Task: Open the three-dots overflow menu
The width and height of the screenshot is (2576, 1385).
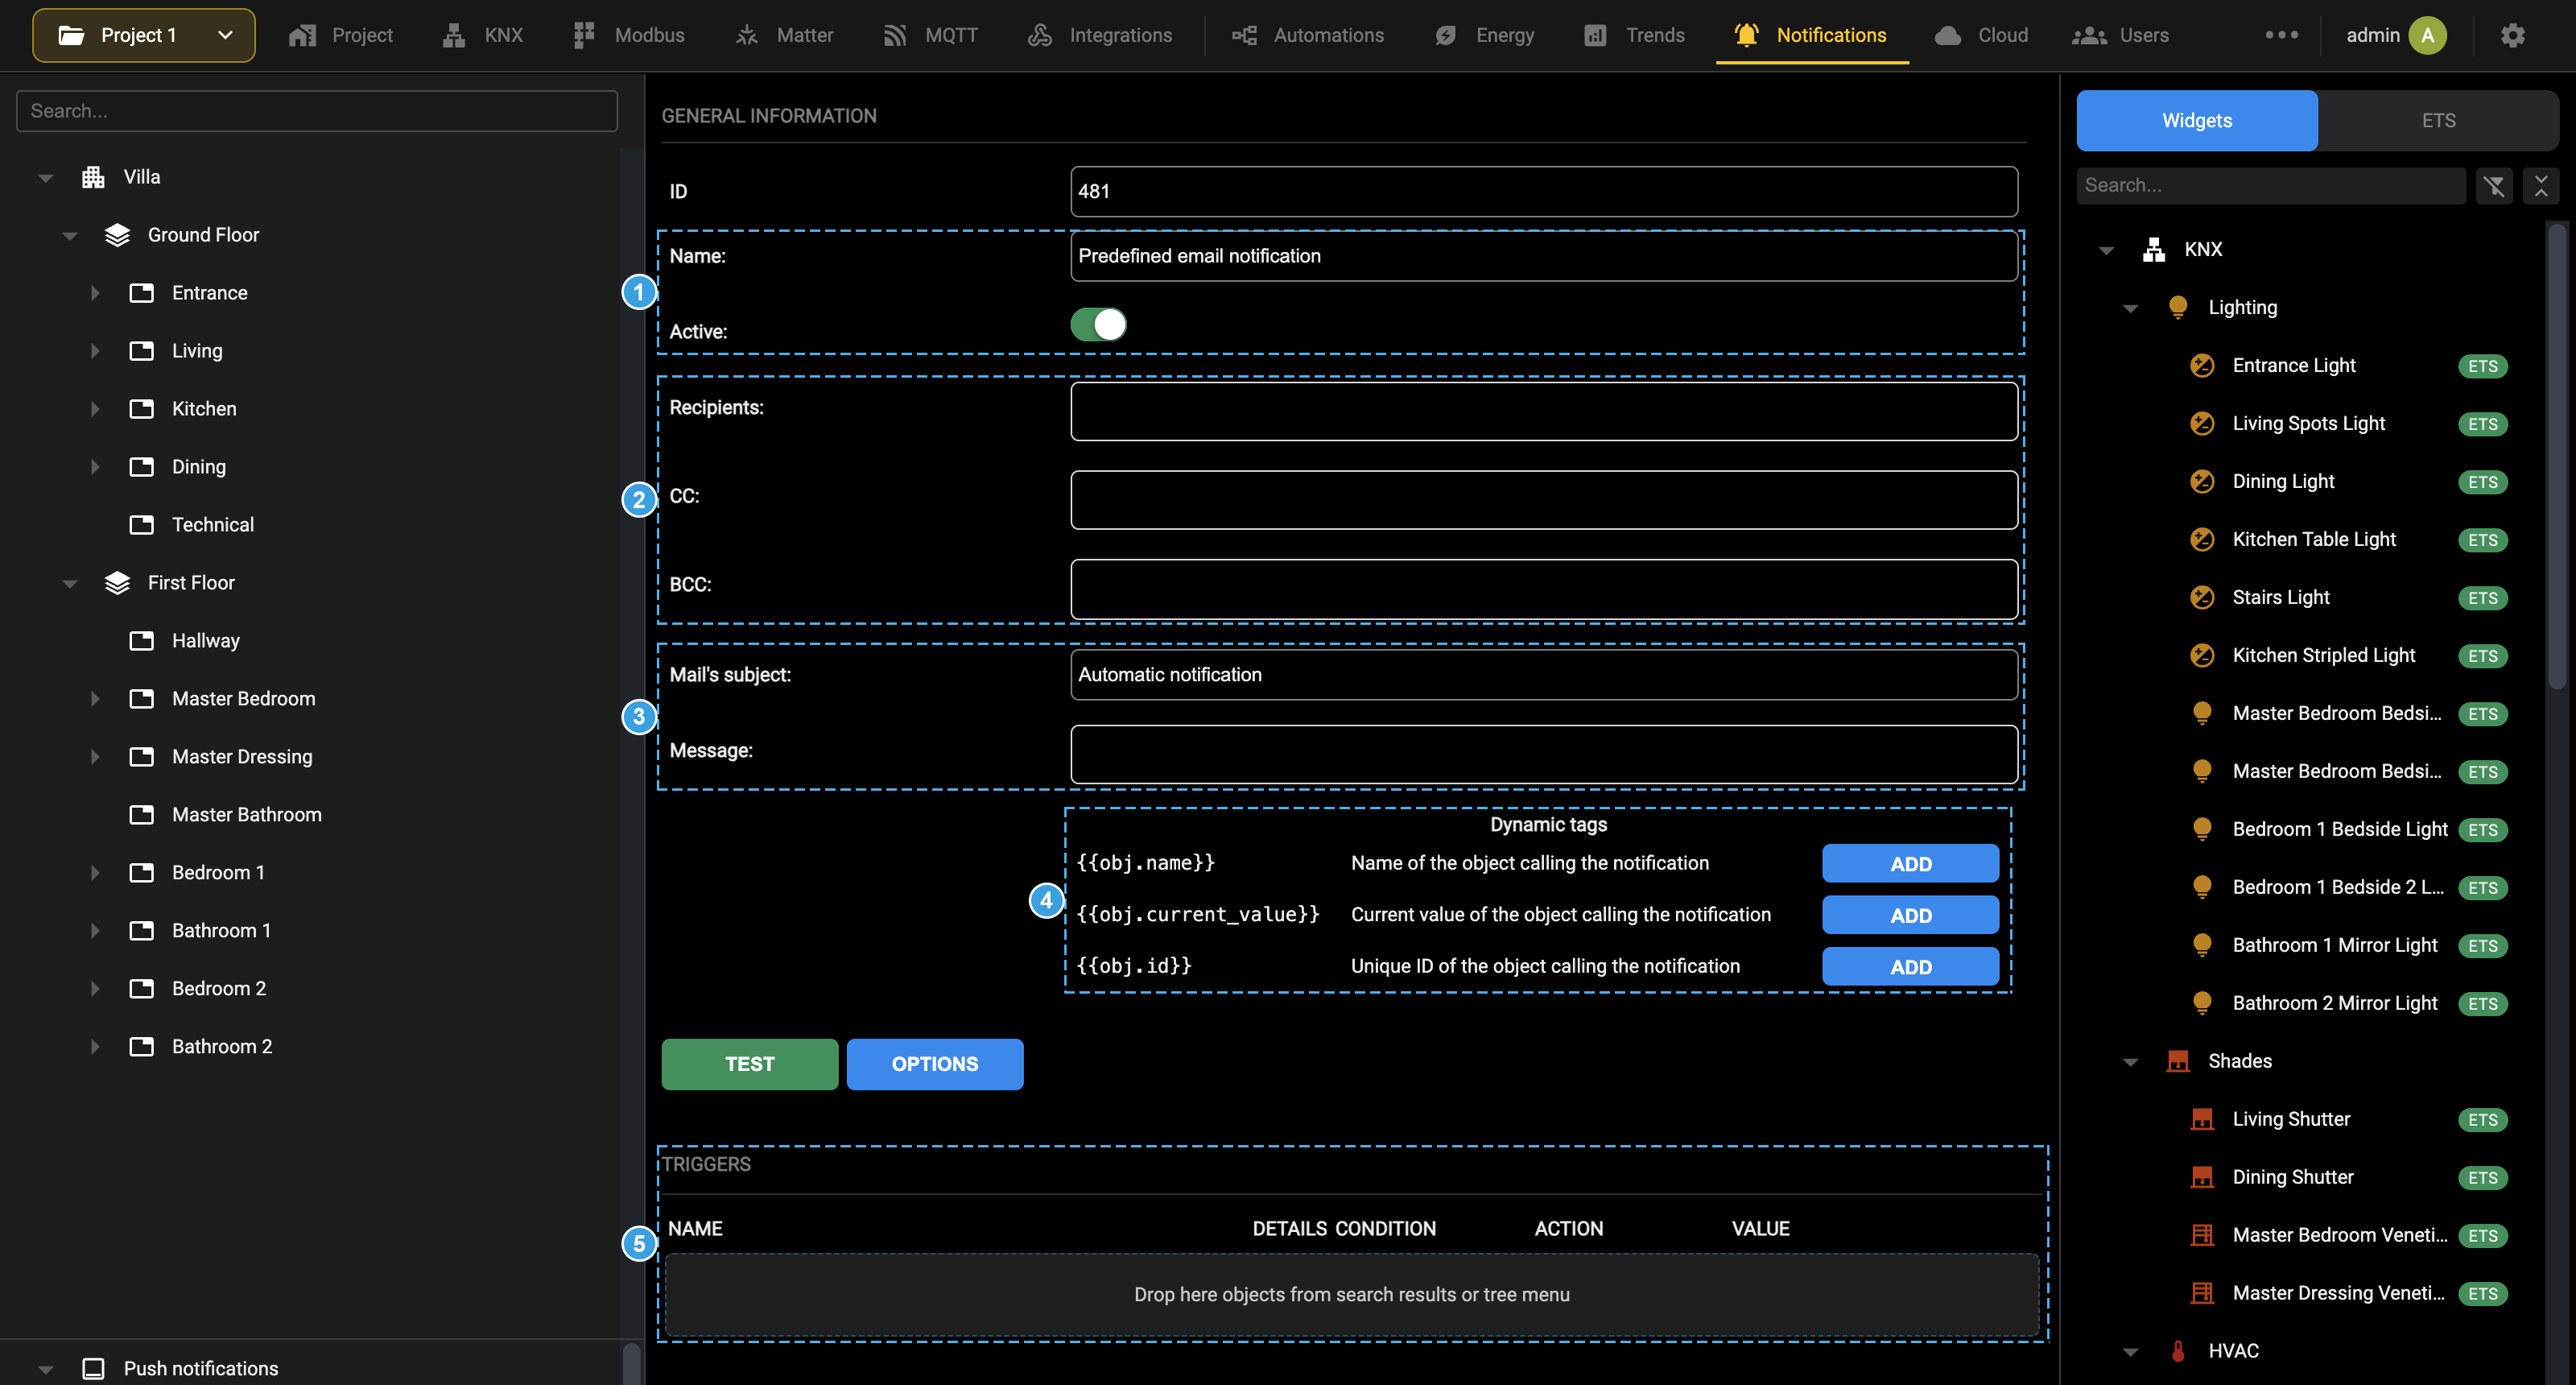Action: pos(2281,35)
